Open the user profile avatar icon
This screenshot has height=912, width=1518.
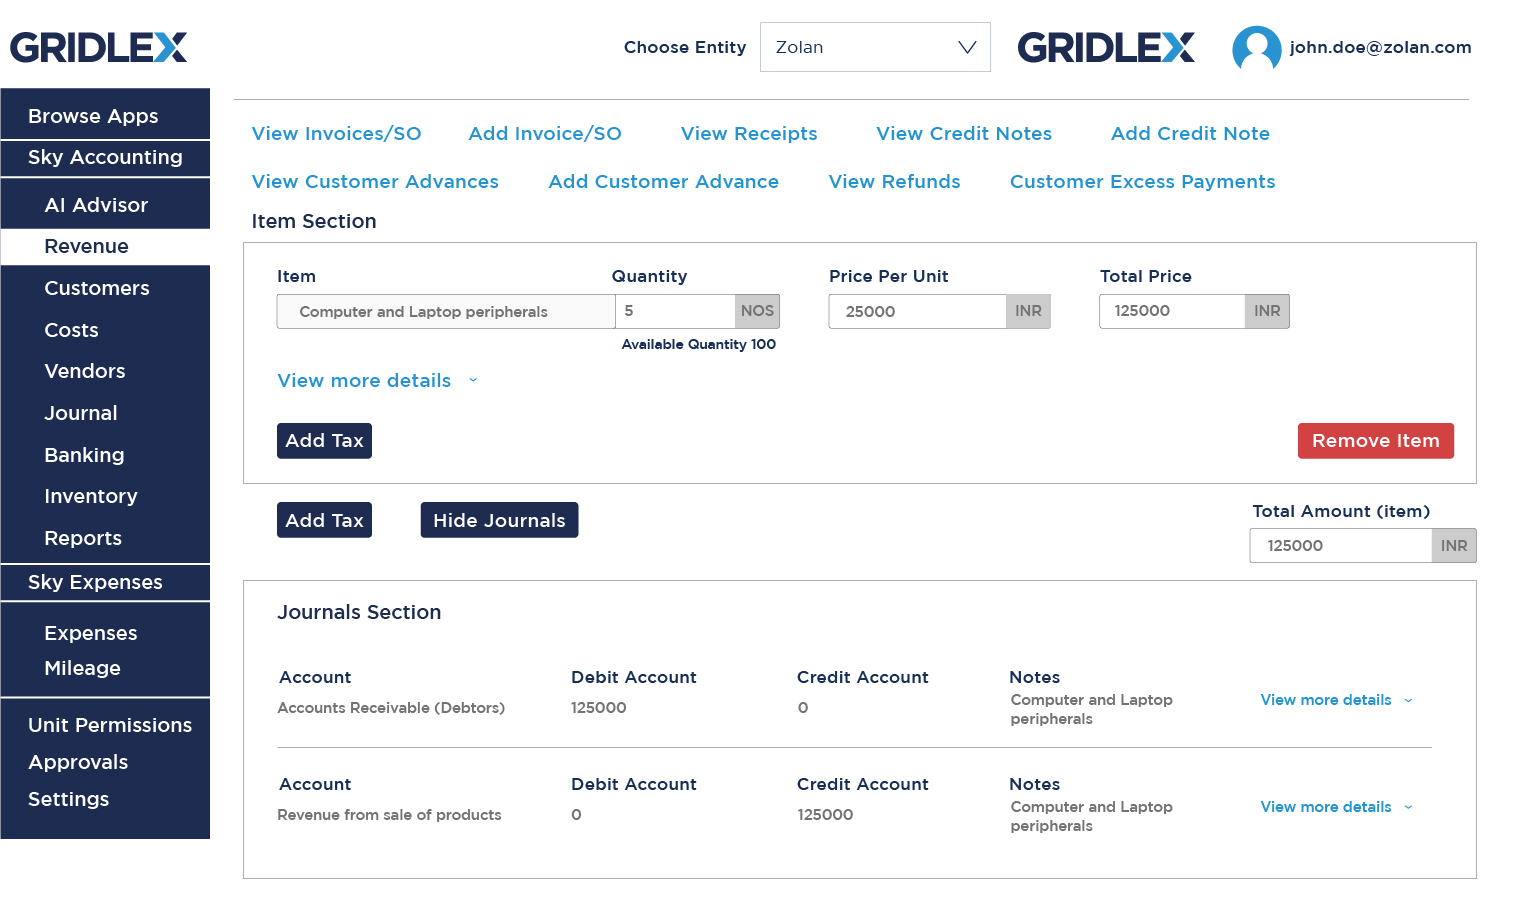1256,48
